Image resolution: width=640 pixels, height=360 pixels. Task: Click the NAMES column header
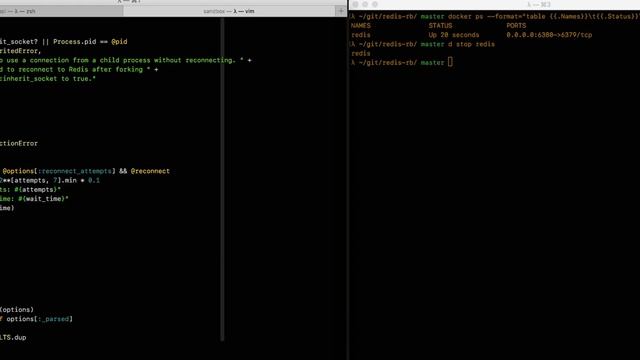click(361, 25)
